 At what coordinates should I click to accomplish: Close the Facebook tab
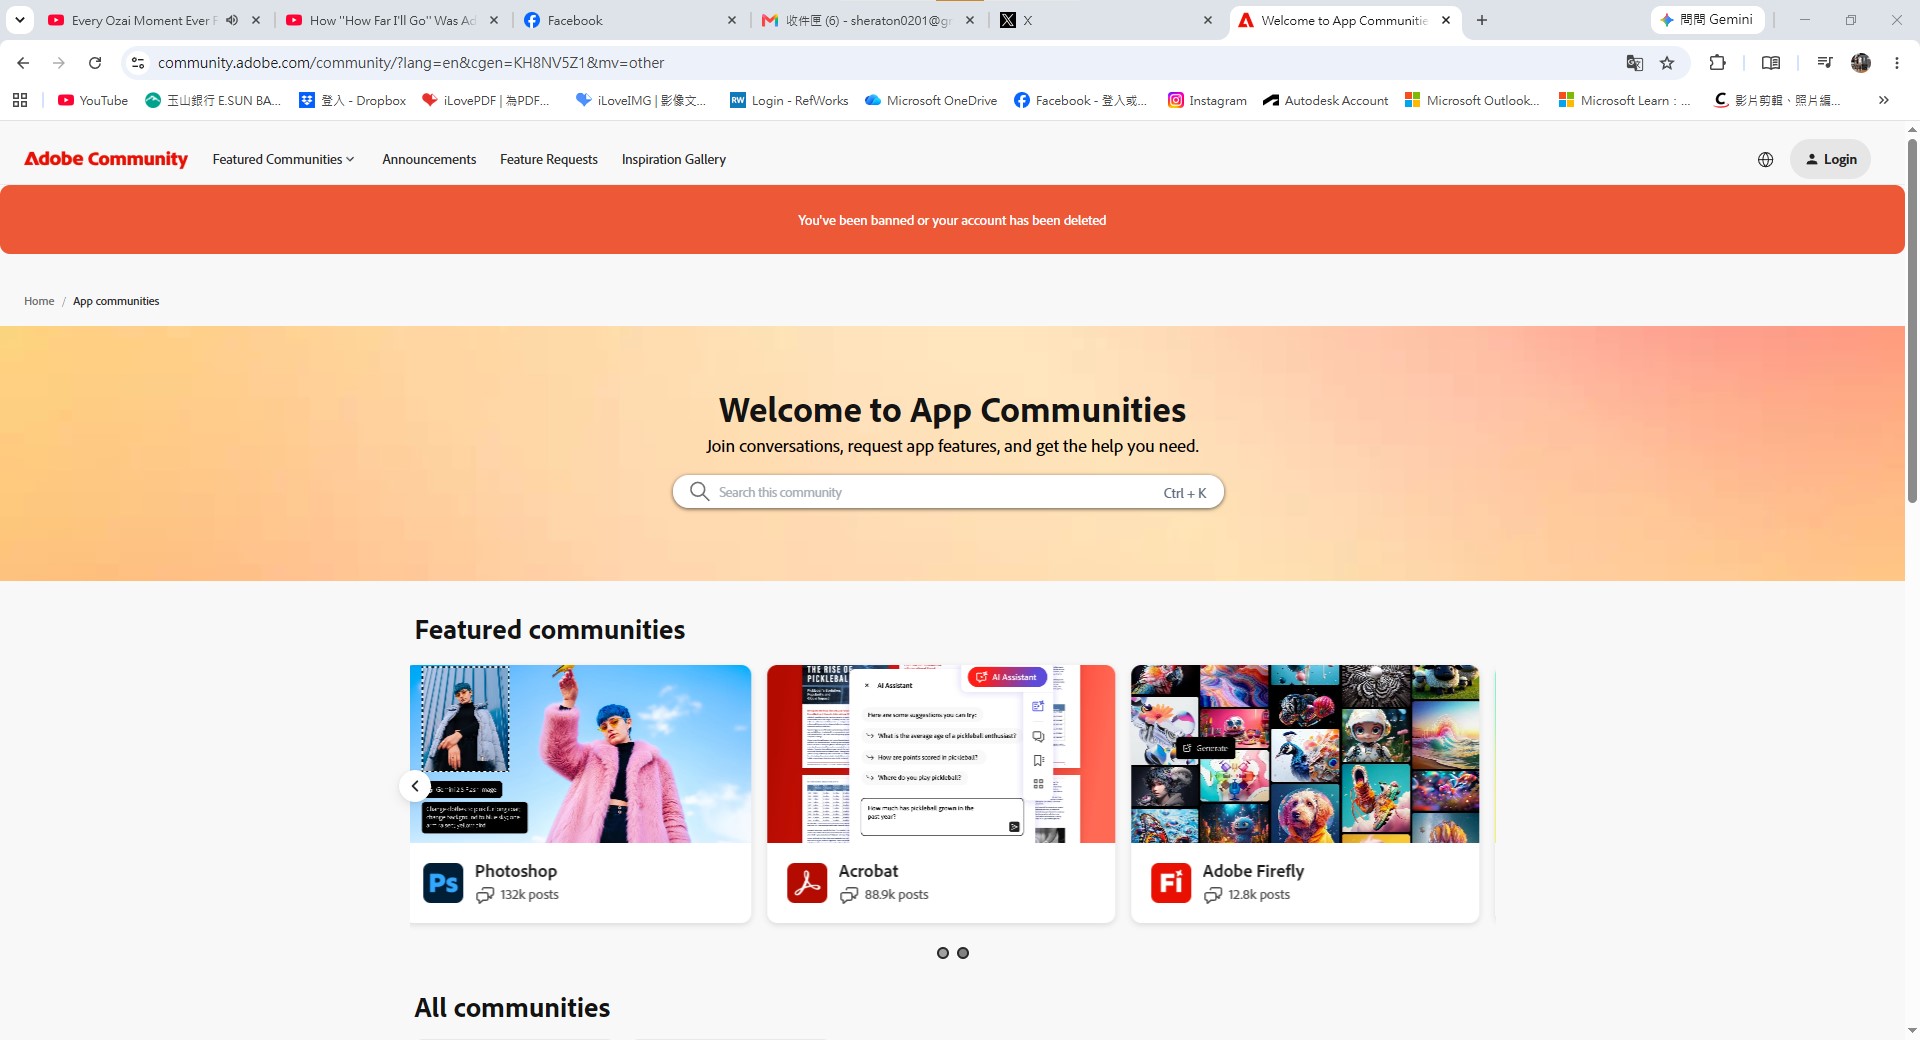click(732, 20)
